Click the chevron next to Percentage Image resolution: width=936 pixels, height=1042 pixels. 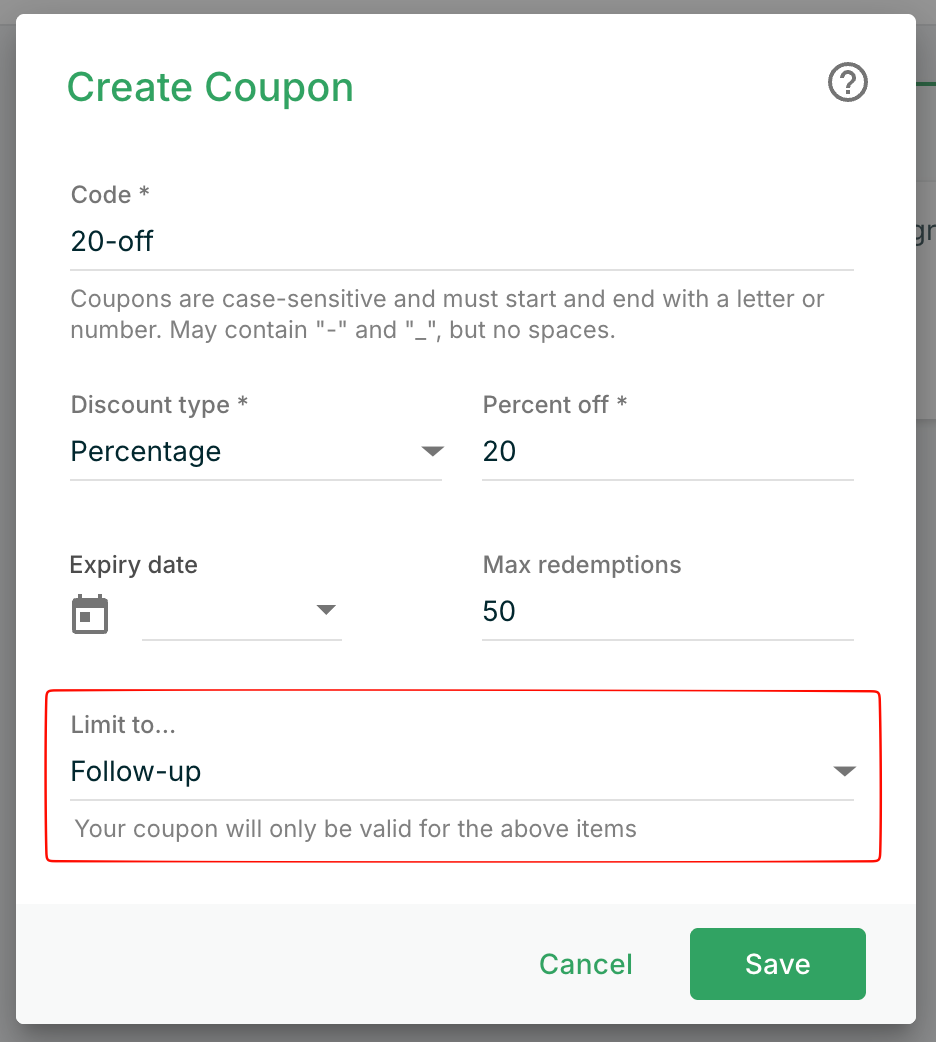[x=431, y=451]
